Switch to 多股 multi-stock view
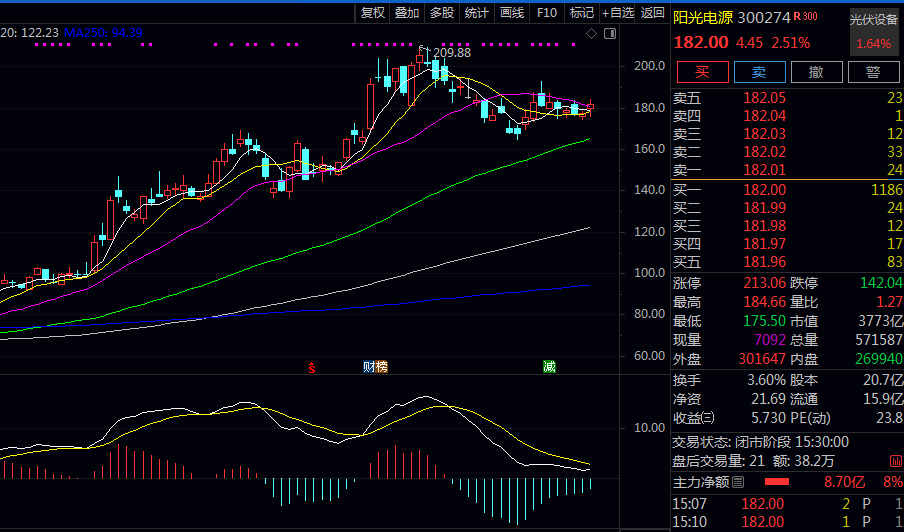 [x=442, y=13]
